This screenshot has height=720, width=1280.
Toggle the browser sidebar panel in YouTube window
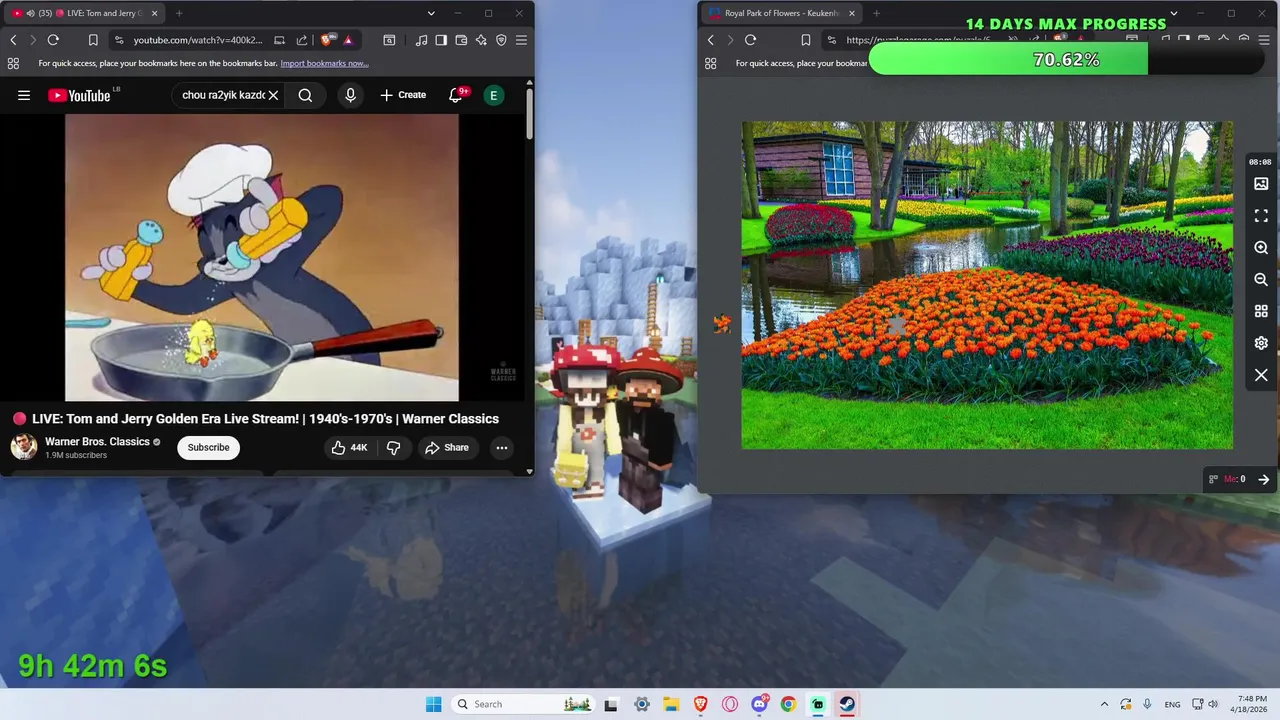pos(441,40)
